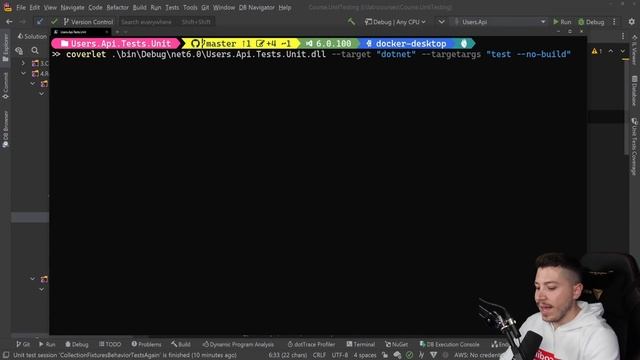Click the master branch segment in terminal prompt
This screenshot has height=360, width=640.
241,43
